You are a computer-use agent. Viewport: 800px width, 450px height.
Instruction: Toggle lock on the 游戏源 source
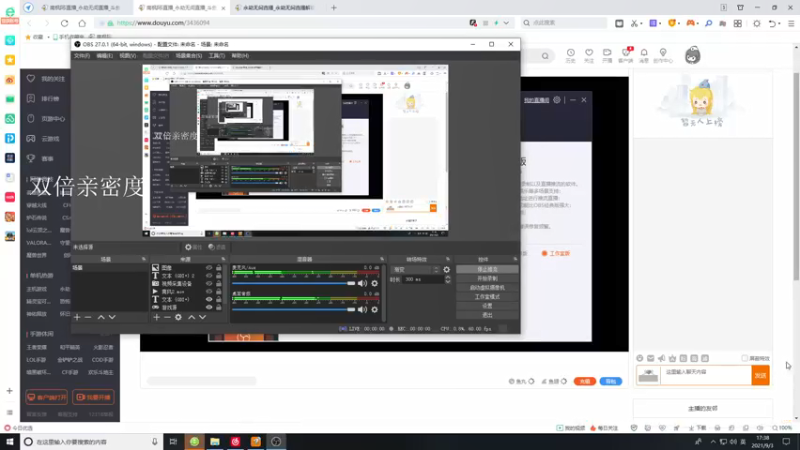pyautogui.click(x=218, y=308)
